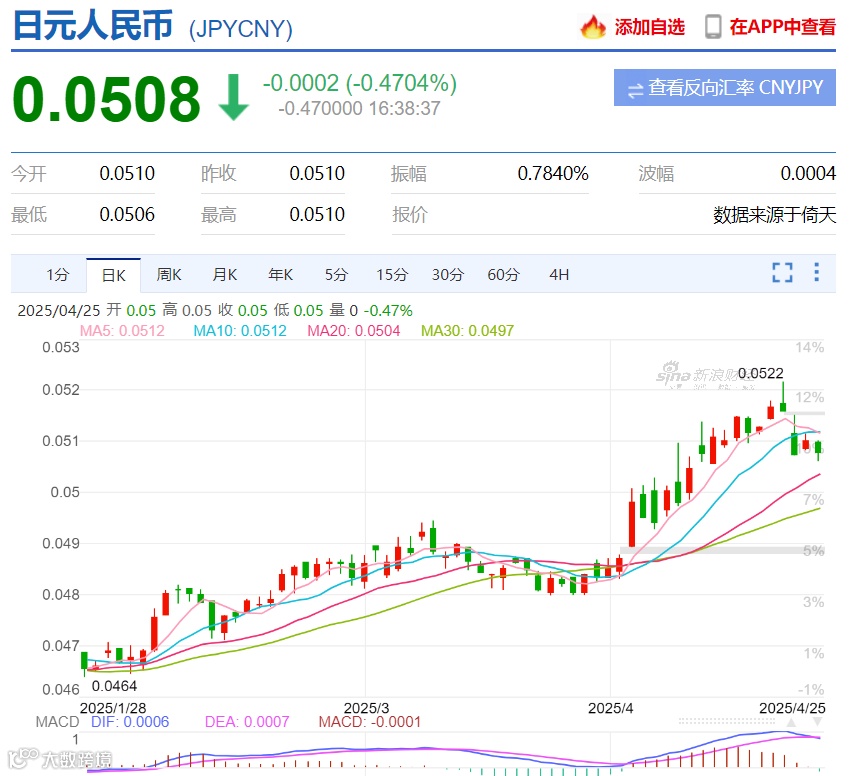Screen dimensions: 855x776
Task: Click the 波幅 value 0.0004
Action: [808, 173]
